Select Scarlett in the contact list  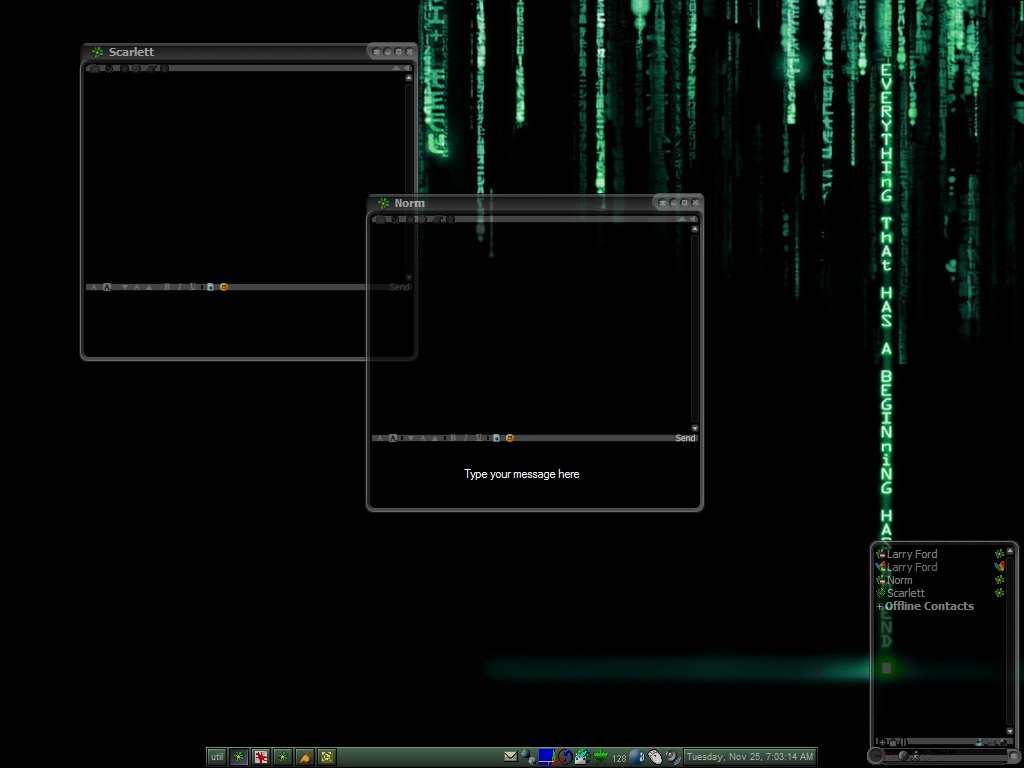pos(906,593)
